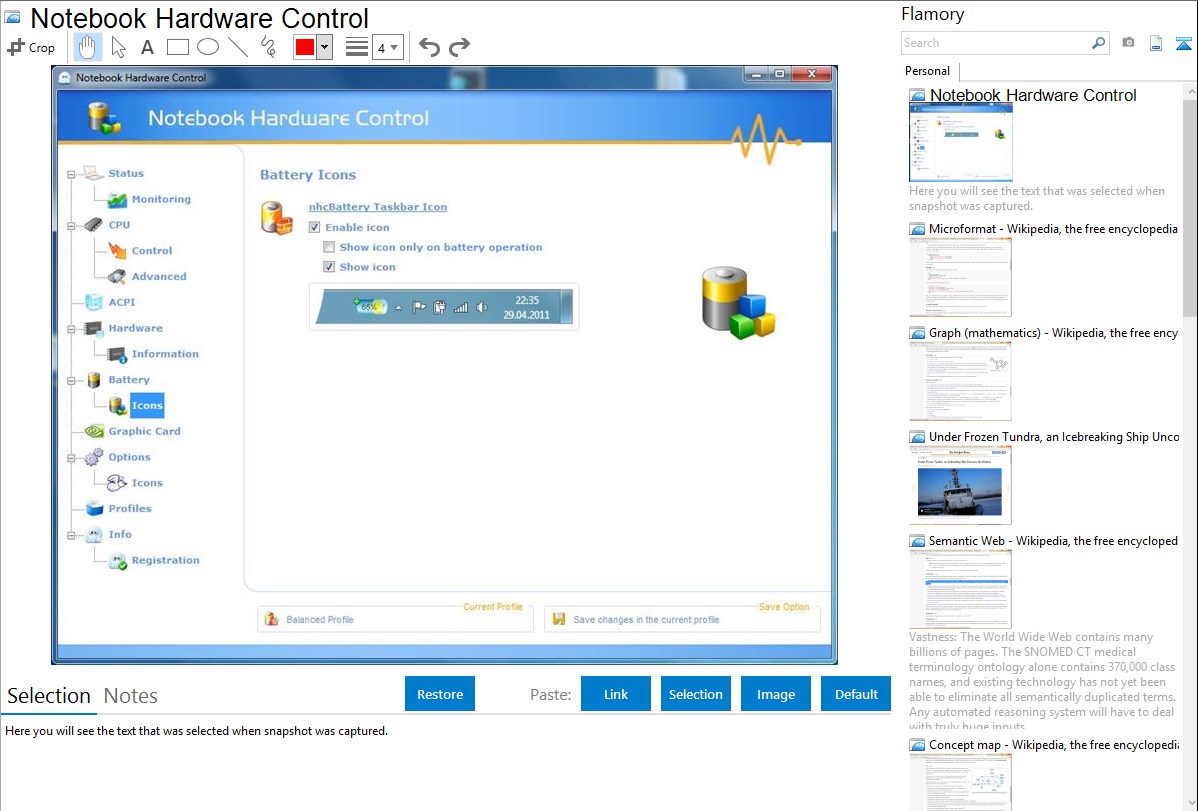Open the ACPI tree item

point(121,303)
